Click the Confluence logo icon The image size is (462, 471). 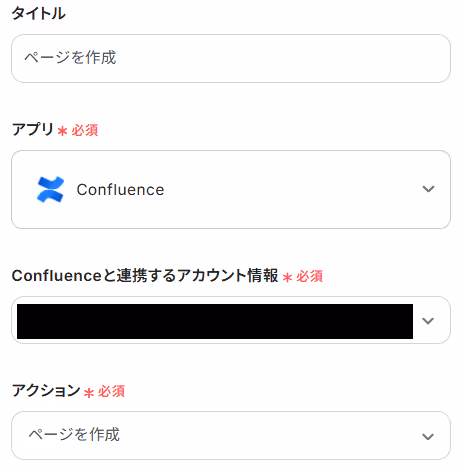point(50,189)
